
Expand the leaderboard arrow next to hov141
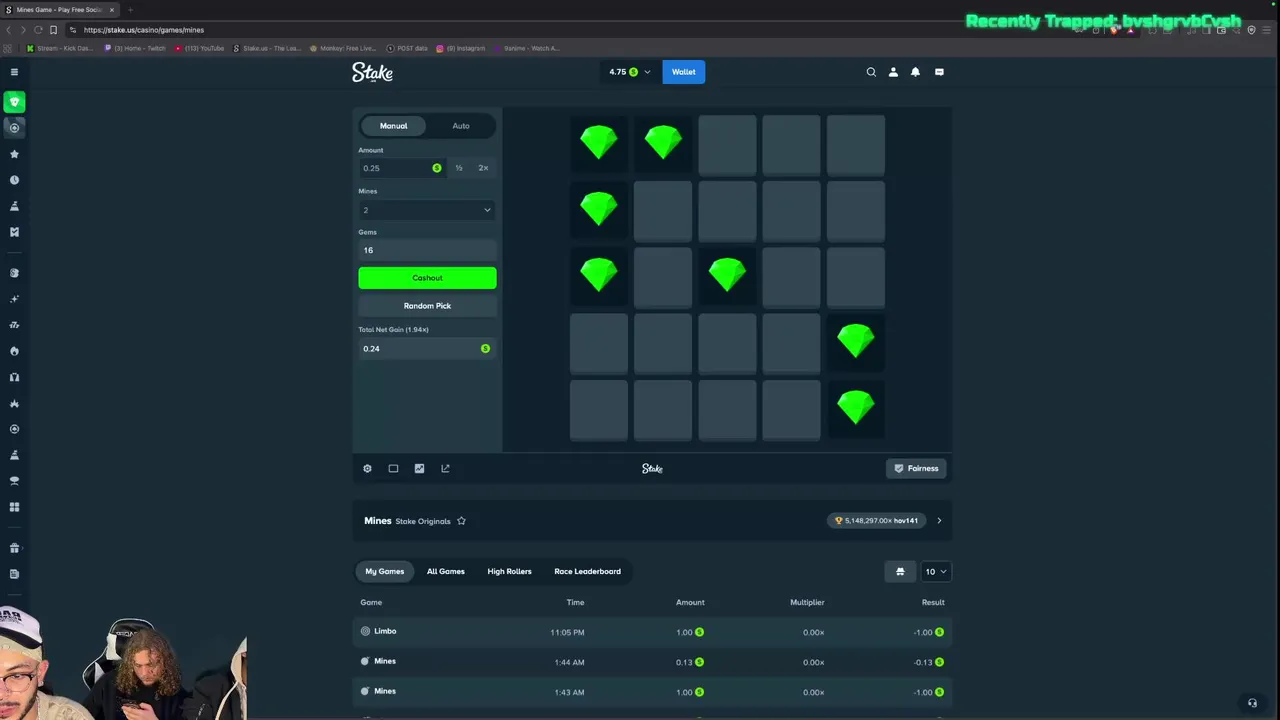[939, 521]
